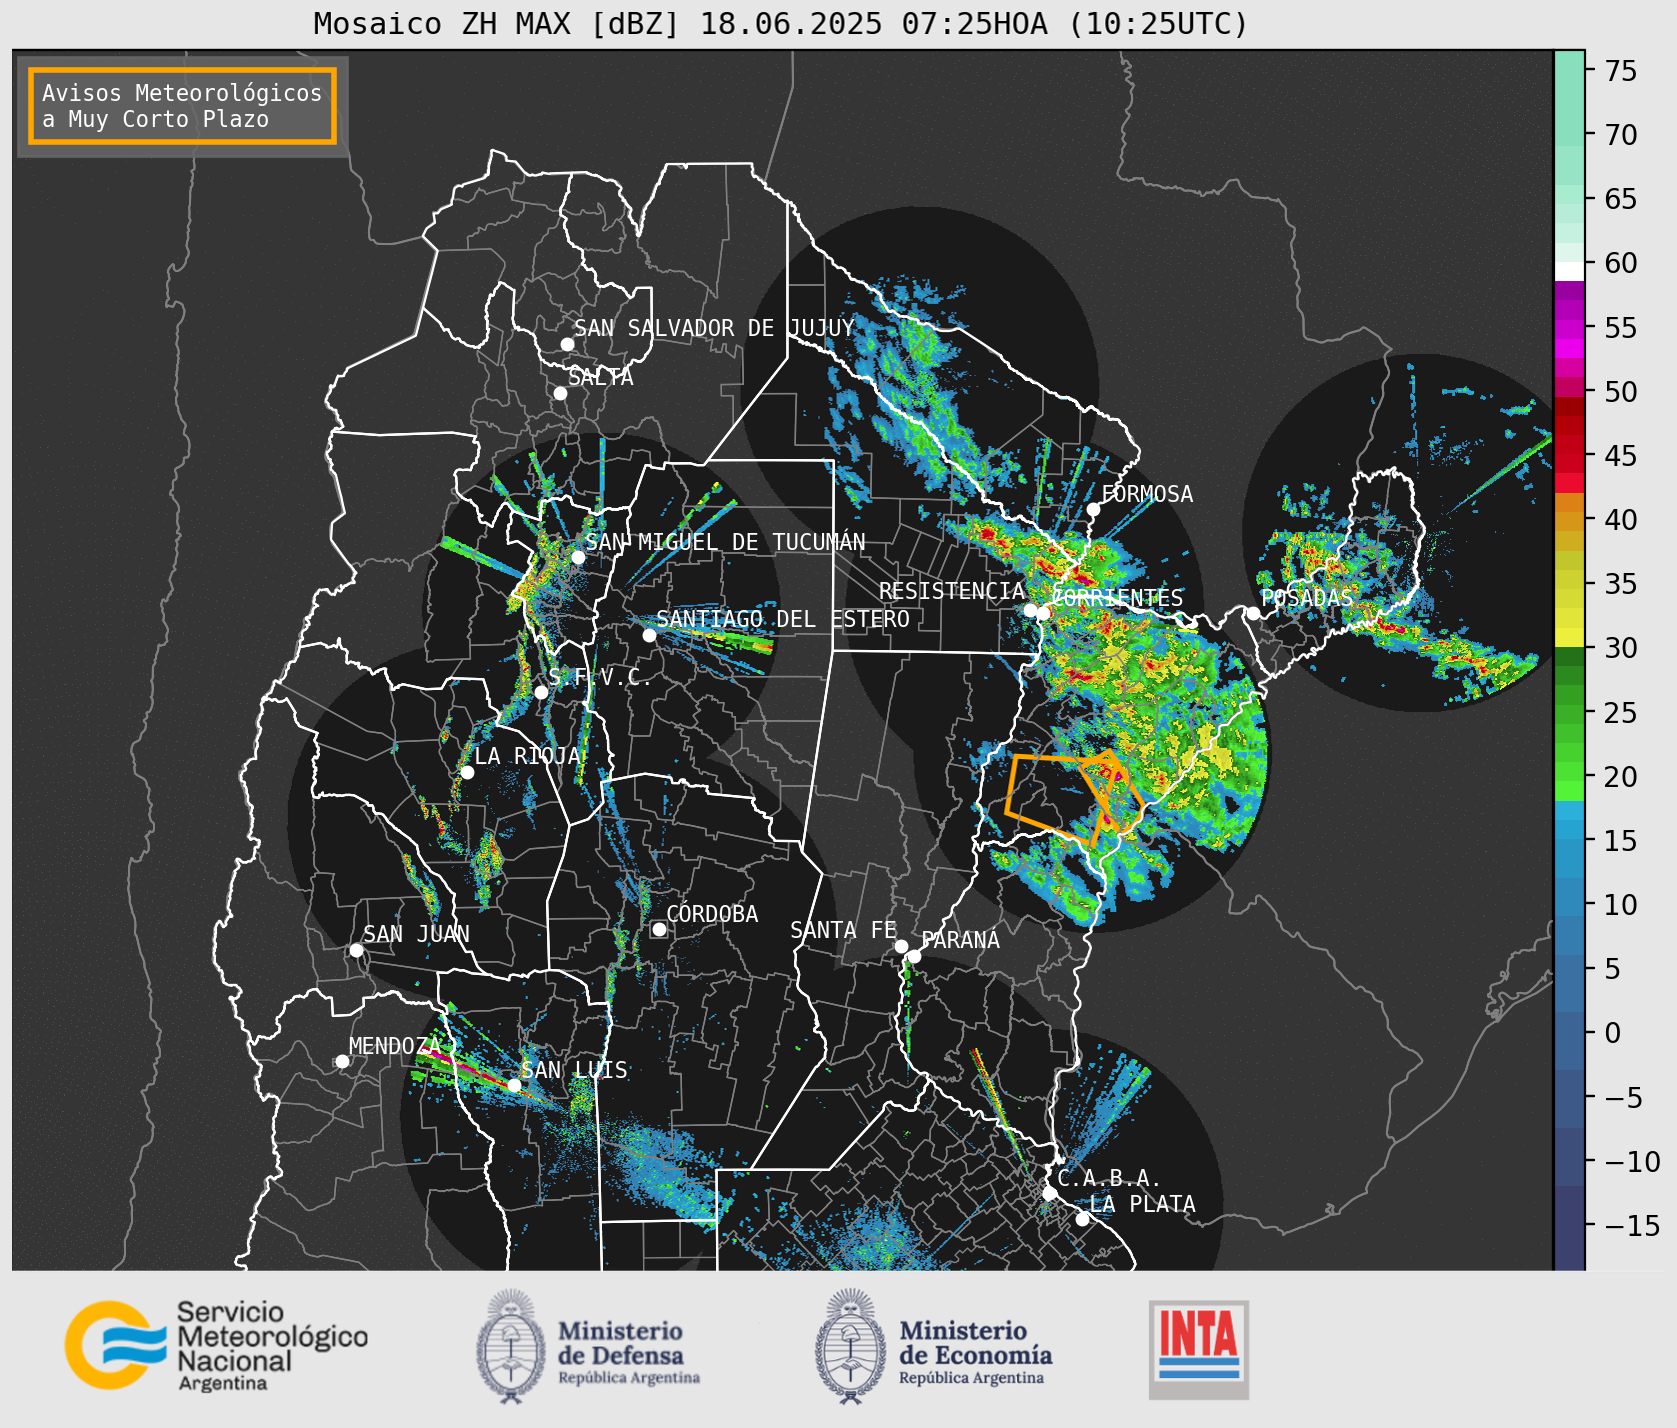Select the Córdoba city marker
Image resolution: width=1677 pixels, height=1428 pixels.
(x=659, y=929)
